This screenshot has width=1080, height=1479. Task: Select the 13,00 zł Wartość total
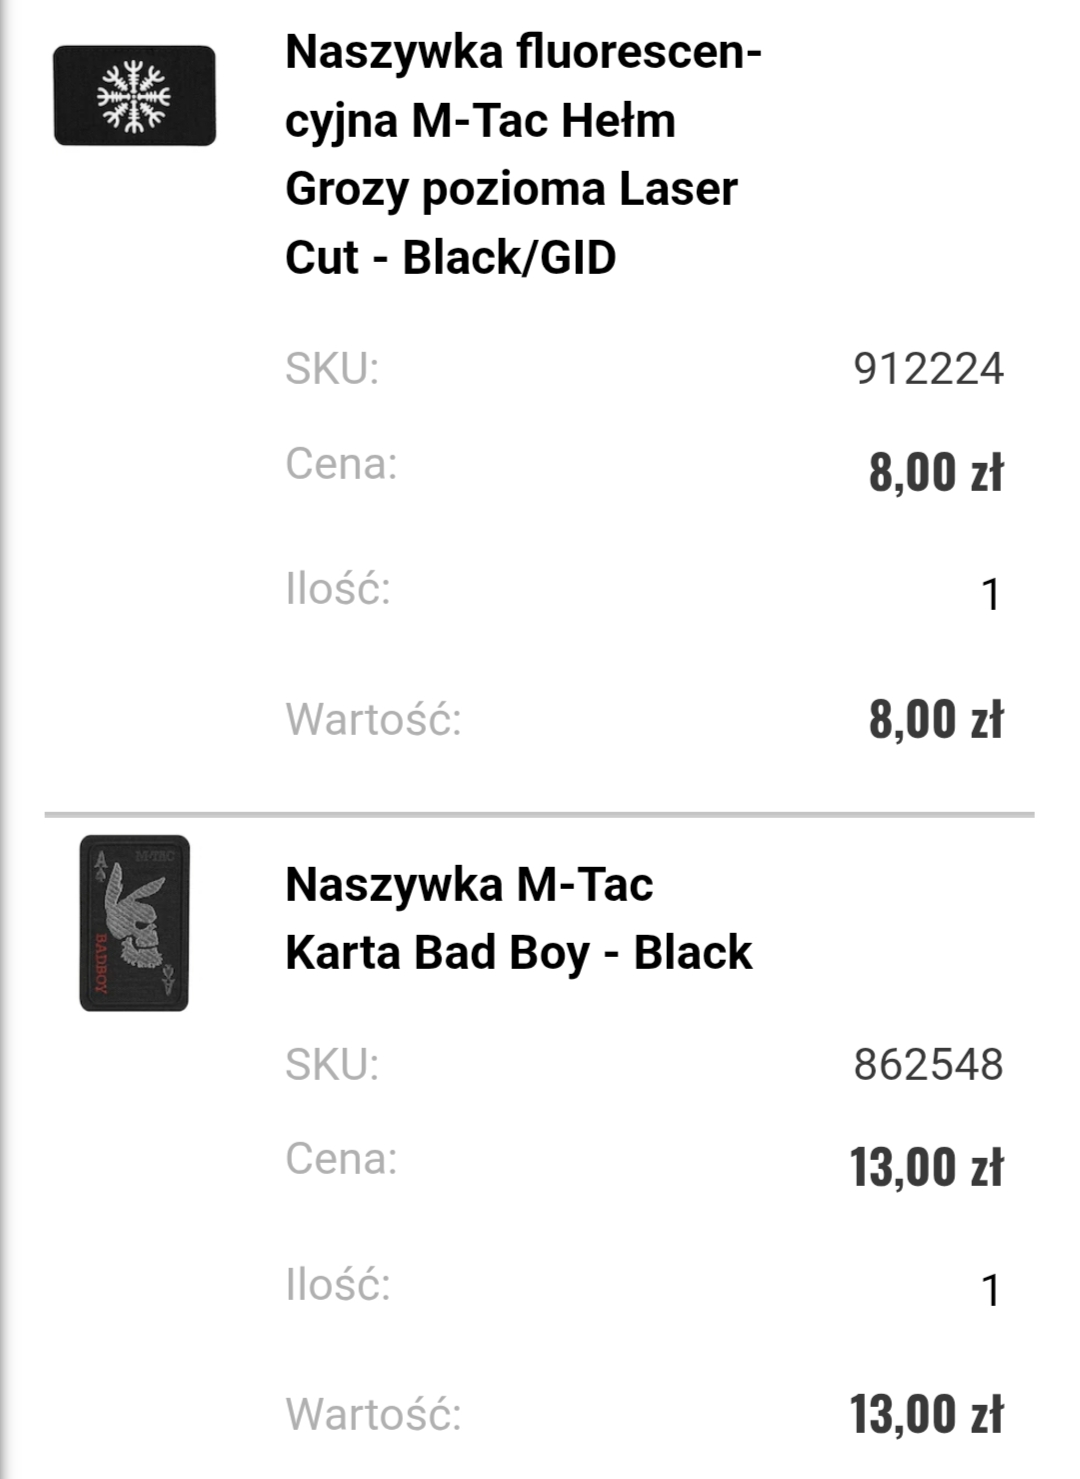[926, 1414]
